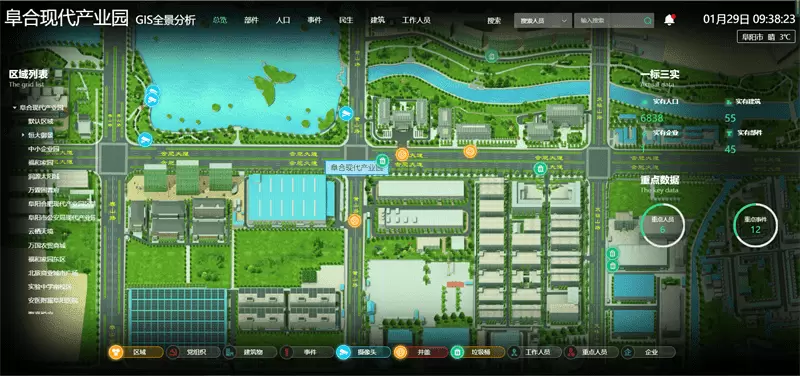This screenshot has height=376, width=800.
Task: Click the search magnifier icon
Action: [648, 21]
